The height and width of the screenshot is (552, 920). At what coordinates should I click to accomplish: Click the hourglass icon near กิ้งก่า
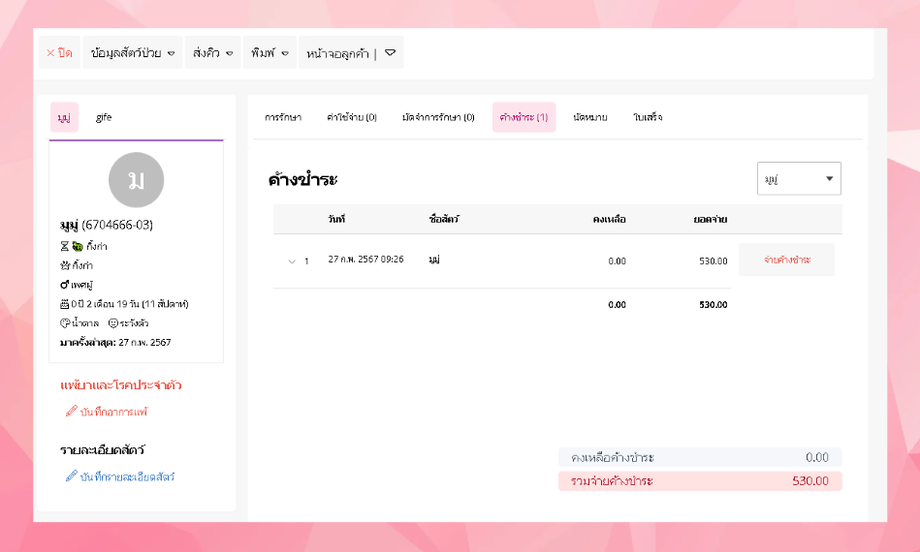(65, 246)
